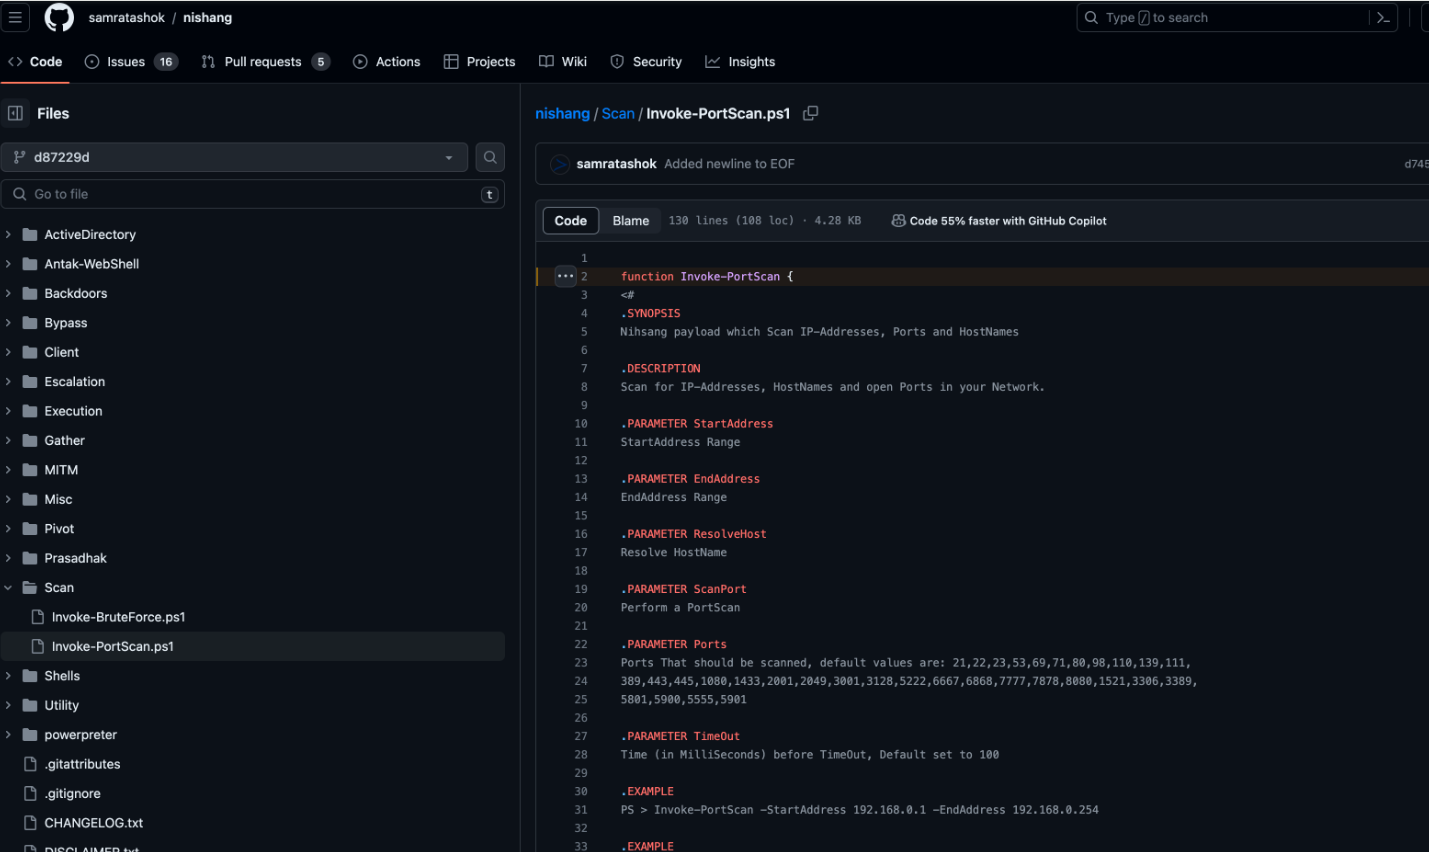Expand the Gather folder
The height and width of the screenshot is (852, 1429).
(8, 441)
